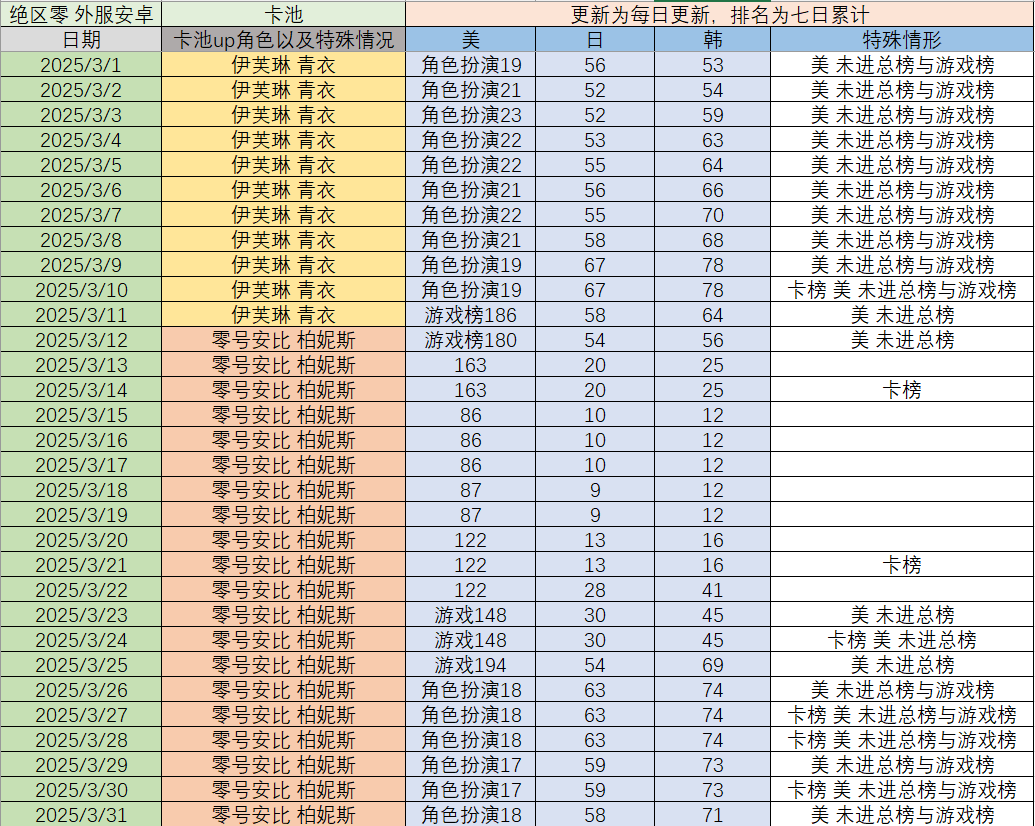
Task: Select the date cell 2025/3/1
Action: tap(81, 65)
